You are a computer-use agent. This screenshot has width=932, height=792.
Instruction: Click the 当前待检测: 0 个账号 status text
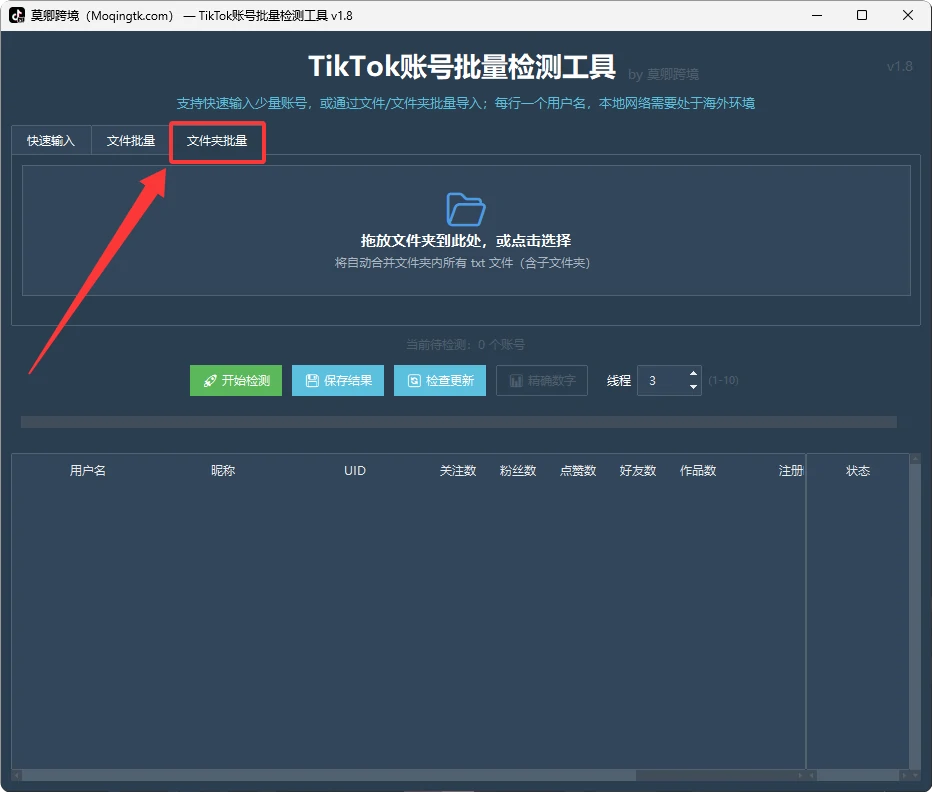tap(465, 345)
